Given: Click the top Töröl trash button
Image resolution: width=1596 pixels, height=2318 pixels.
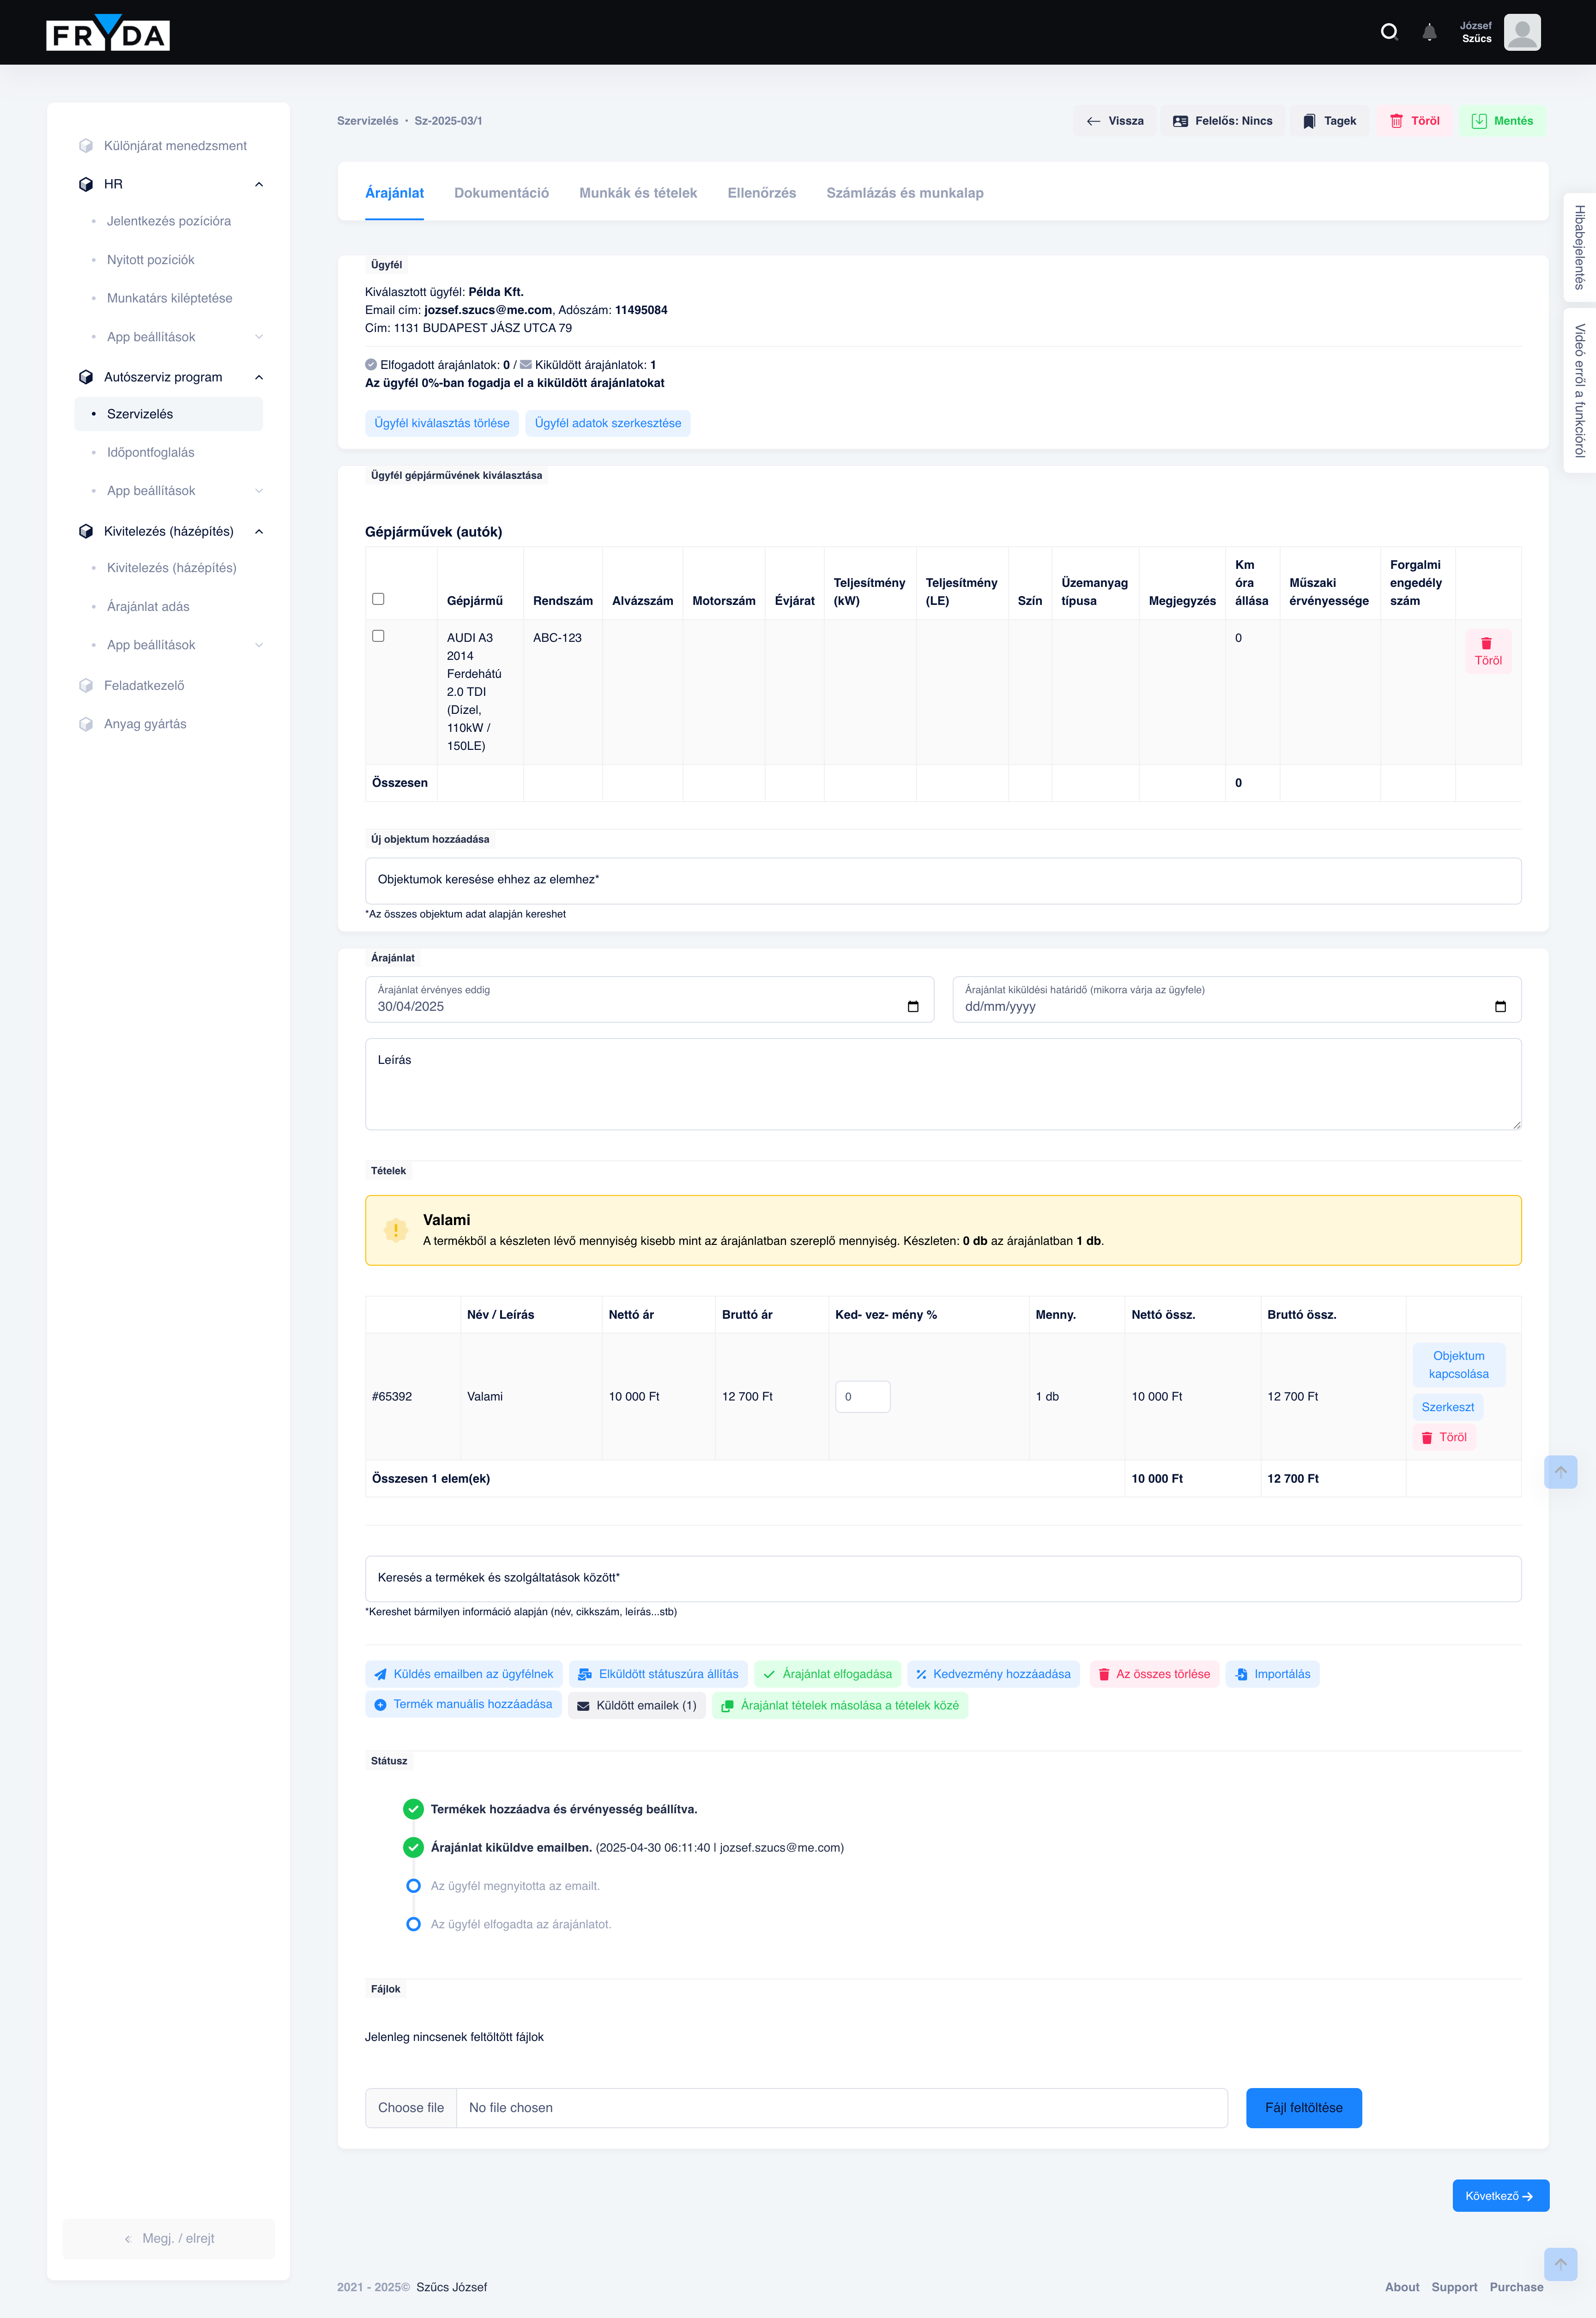Looking at the screenshot, I should point(1414,121).
